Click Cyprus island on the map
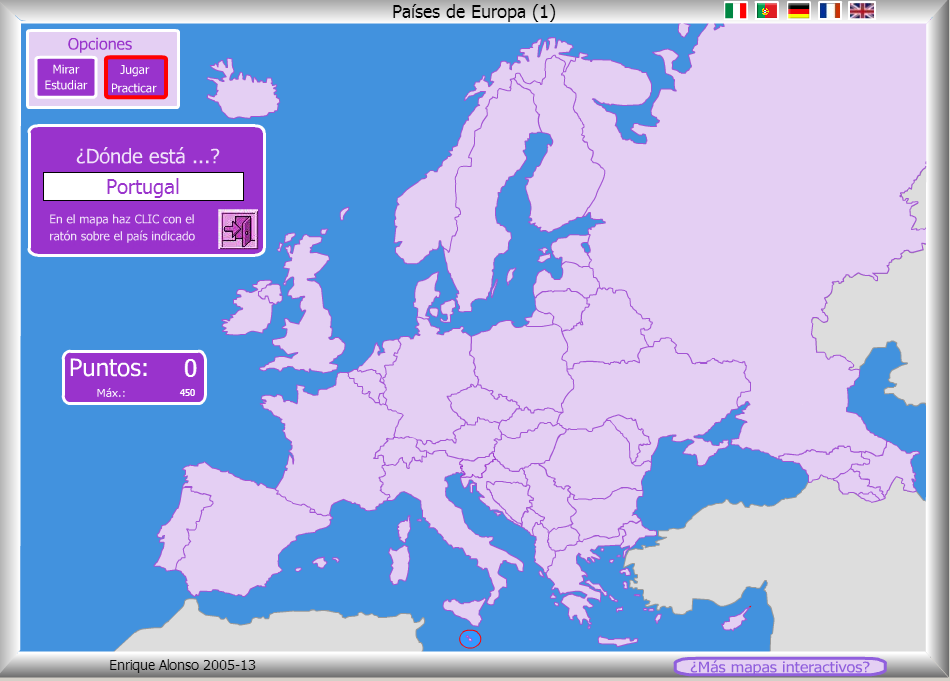The image size is (950, 681). 736,619
